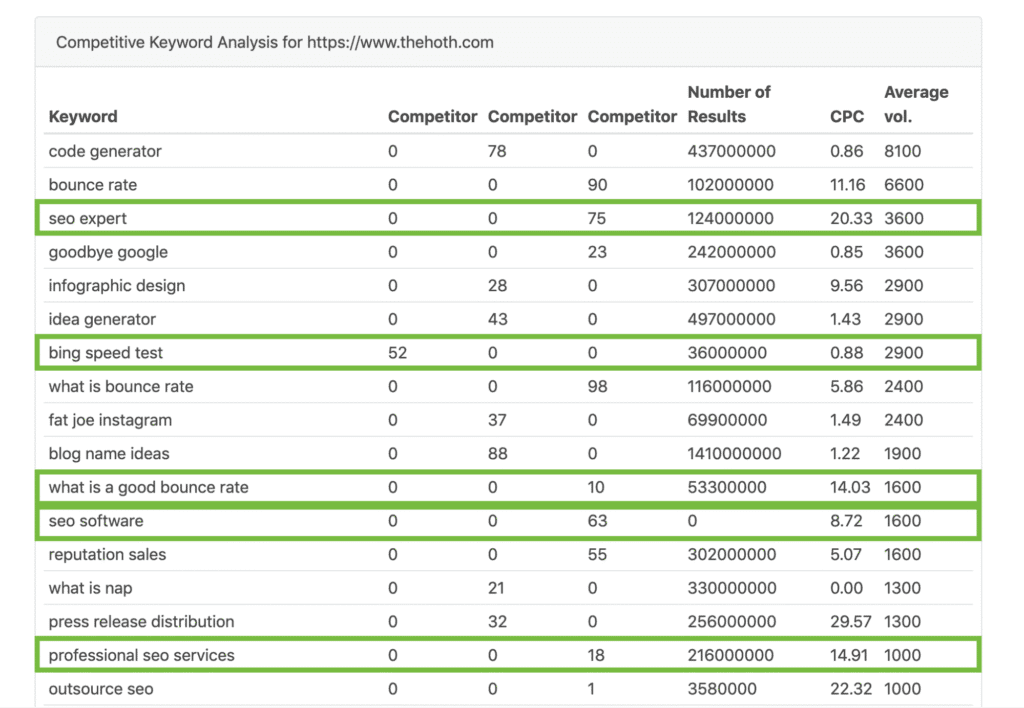Click the 'fat joe instagram' keyword
The height and width of the screenshot is (708, 1024).
(x=110, y=420)
